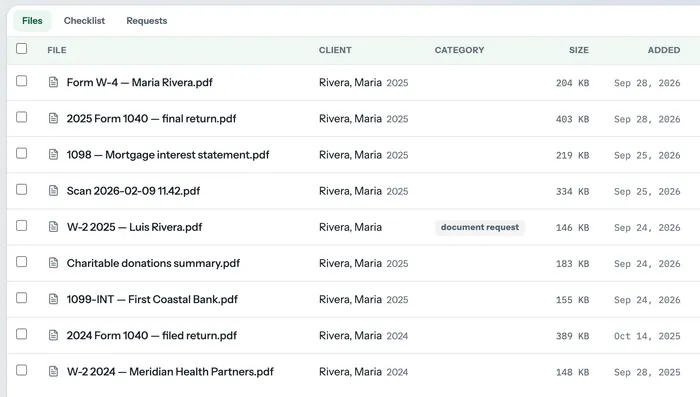The width and height of the screenshot is (700, 397).
Task: Sort by the FILE column header
Action: (x=57, y=50)
